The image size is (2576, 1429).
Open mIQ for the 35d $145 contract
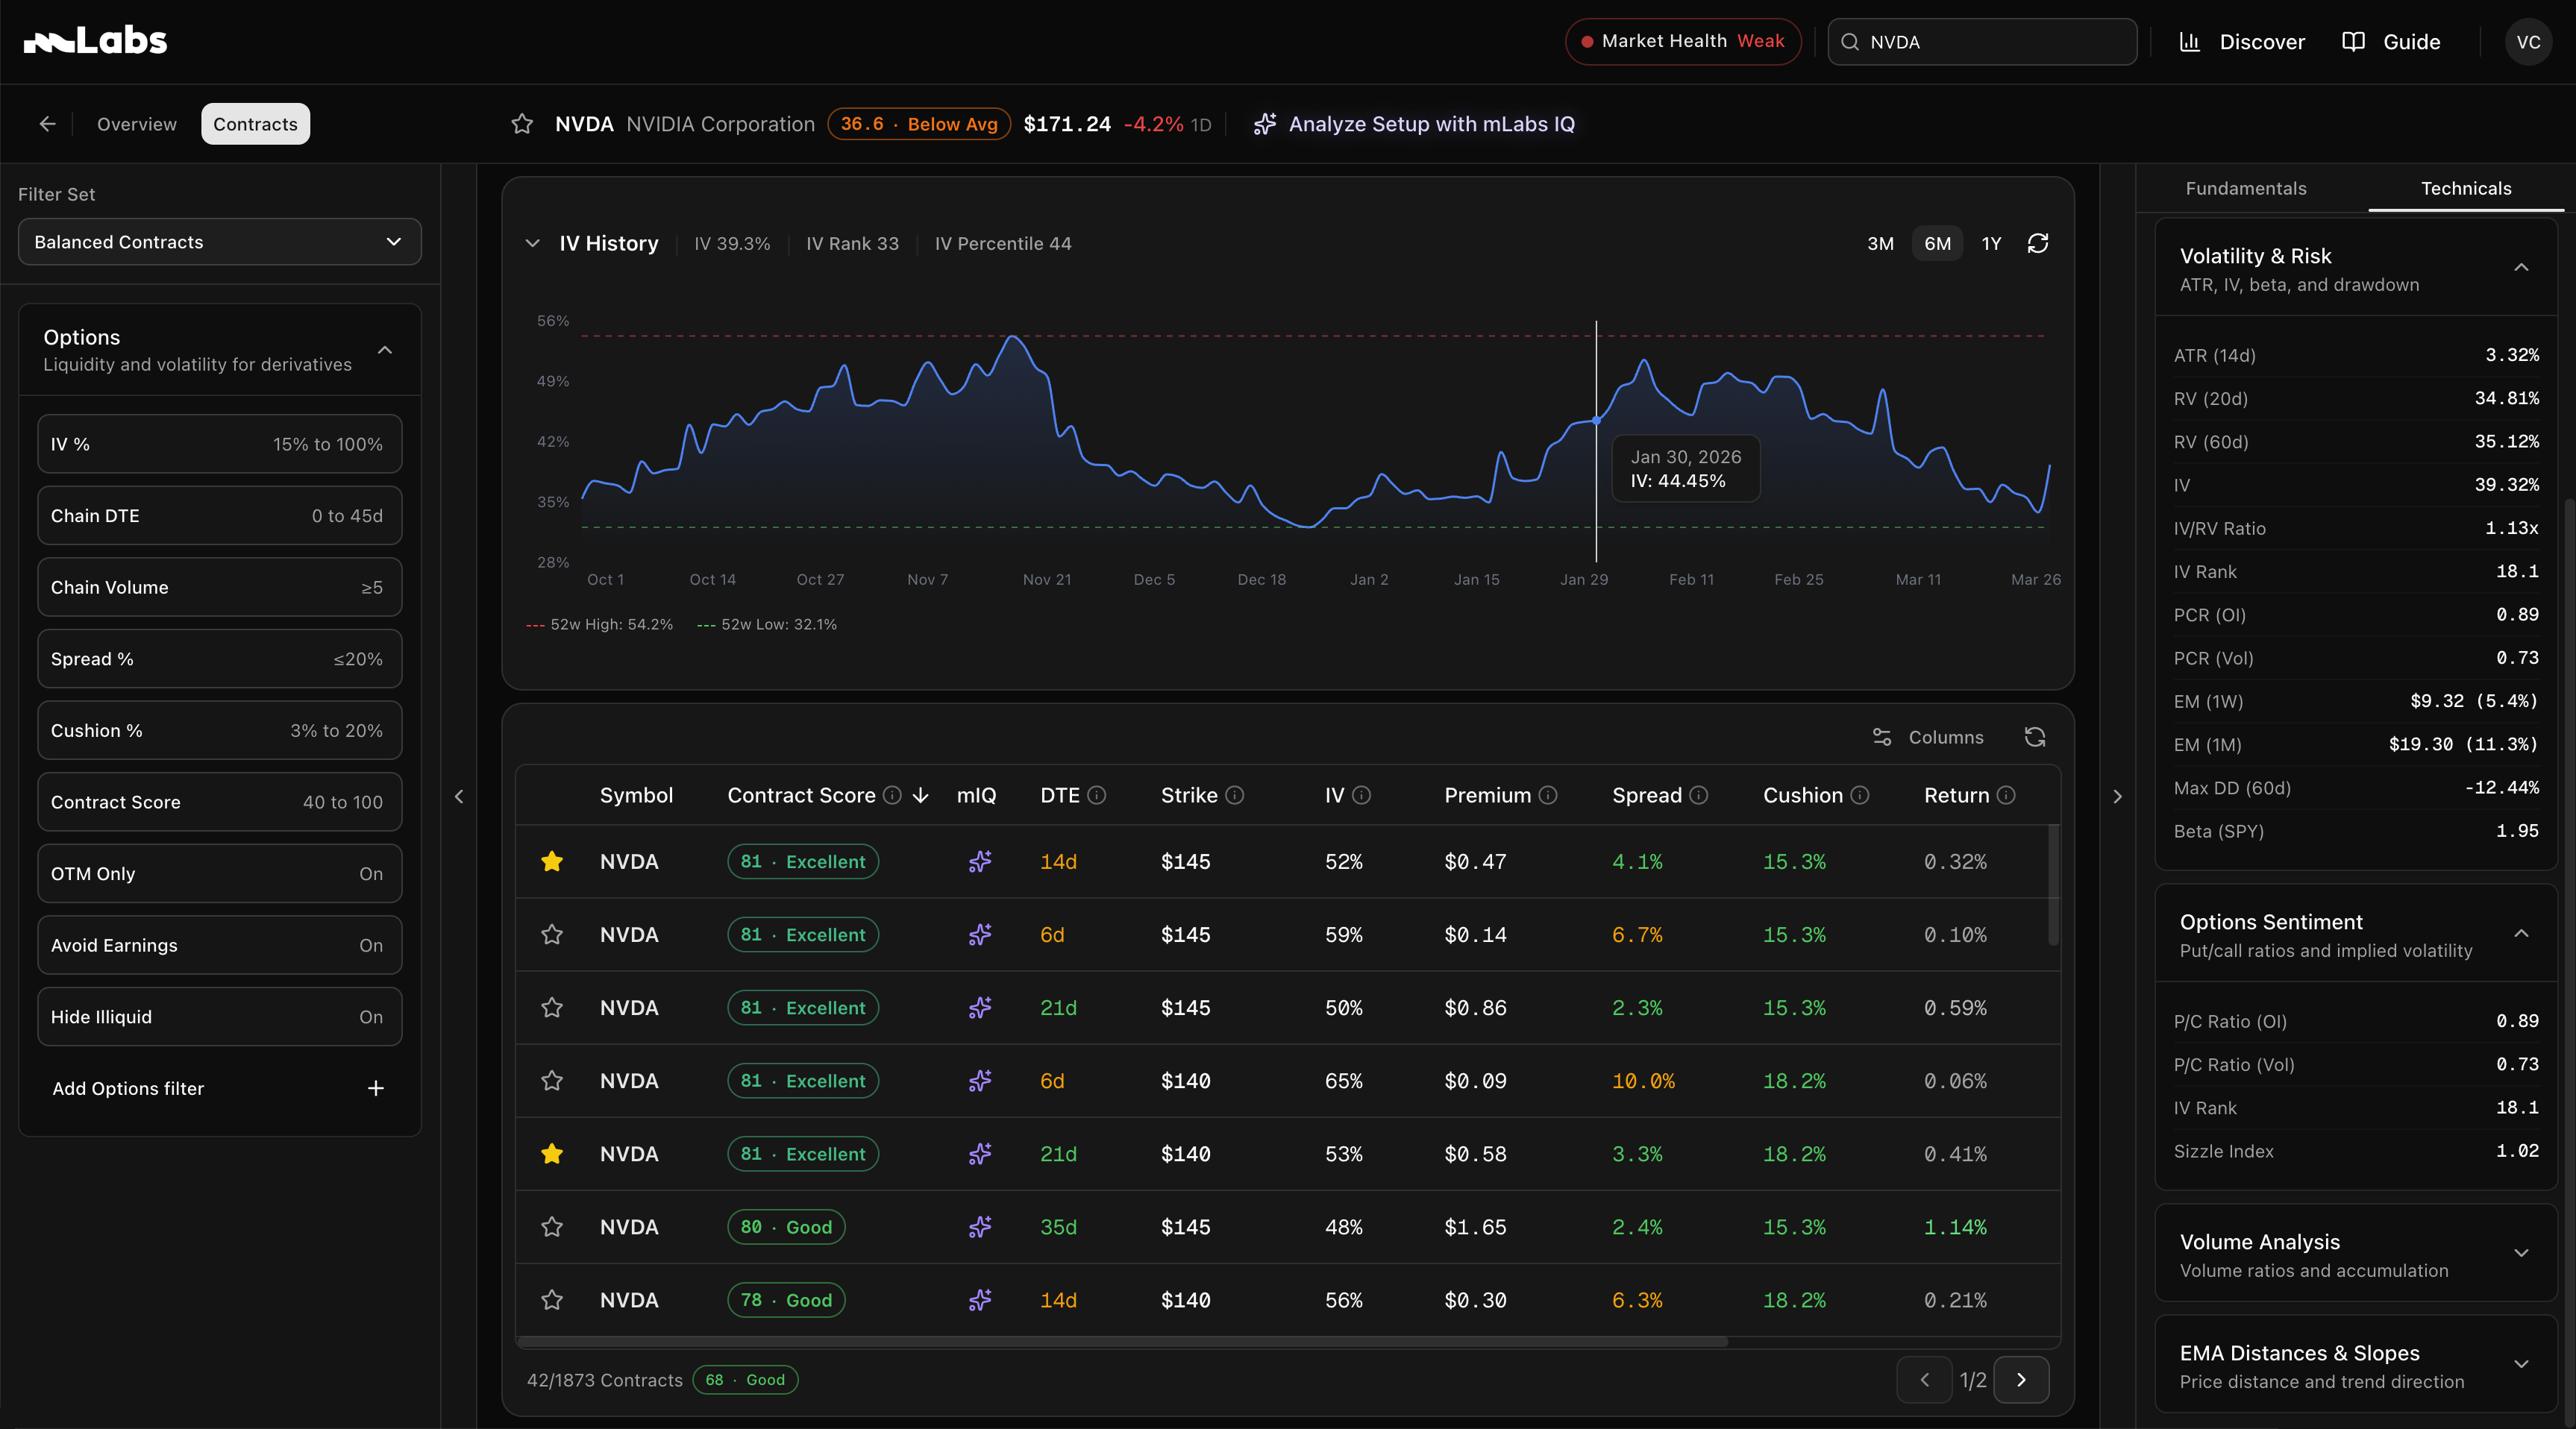coord(980,1227)
